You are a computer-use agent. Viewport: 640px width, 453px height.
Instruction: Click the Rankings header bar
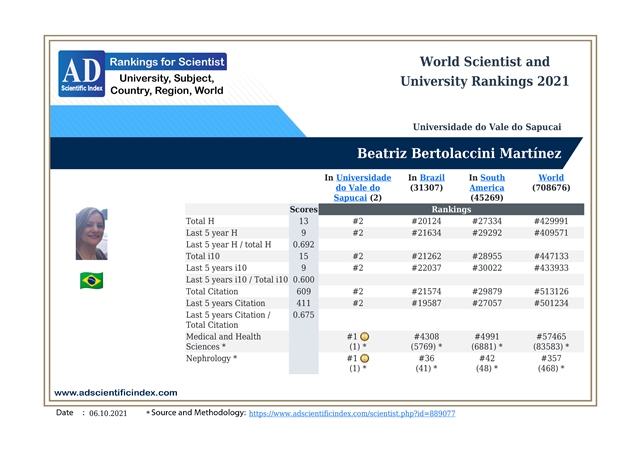(x=451, y=209)
